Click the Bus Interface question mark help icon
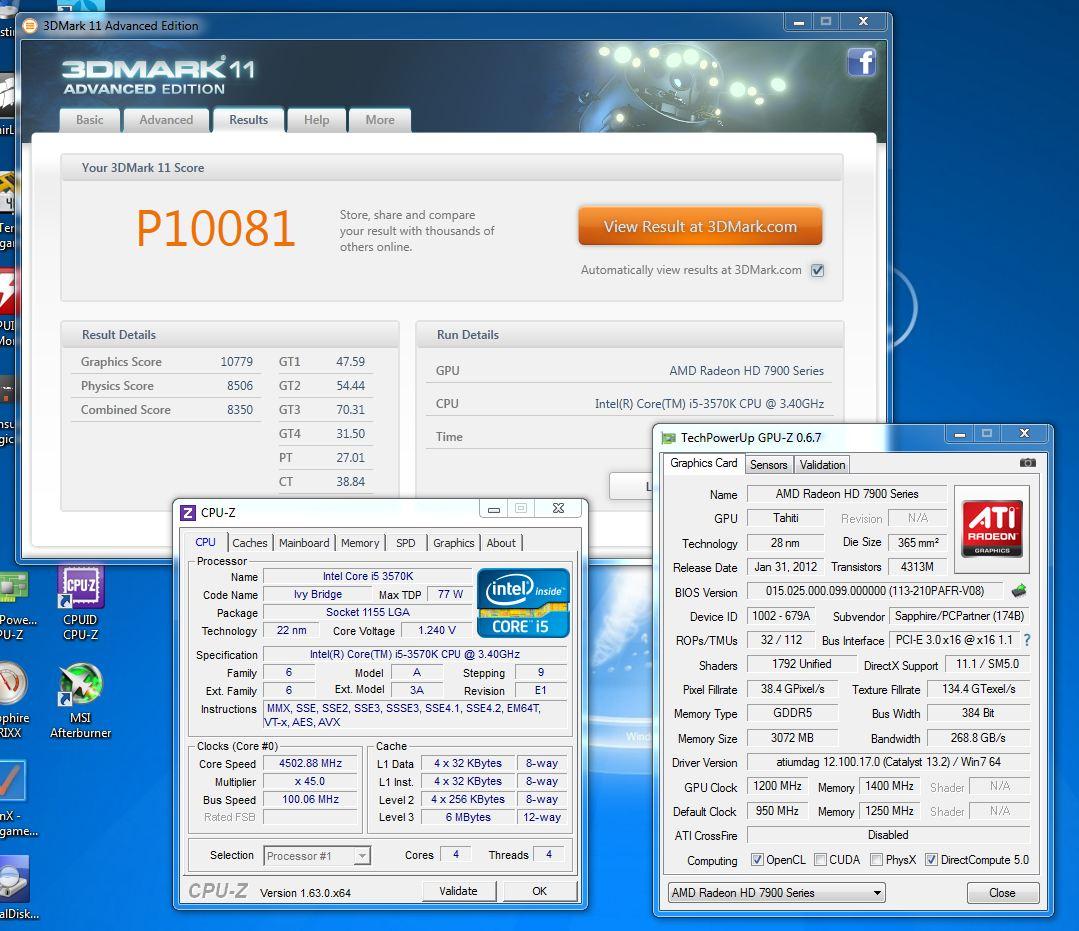 [1027, 640]
